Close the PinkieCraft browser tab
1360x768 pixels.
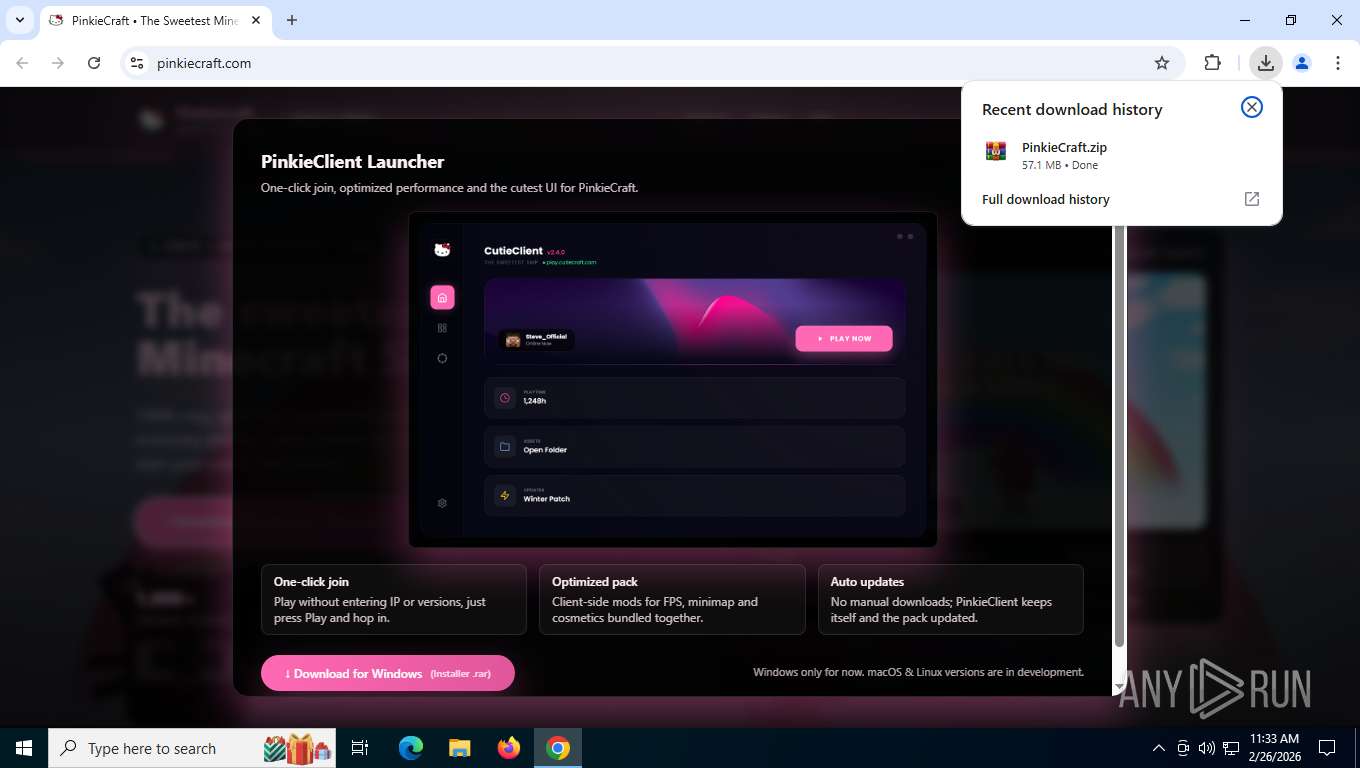(256, 20)
